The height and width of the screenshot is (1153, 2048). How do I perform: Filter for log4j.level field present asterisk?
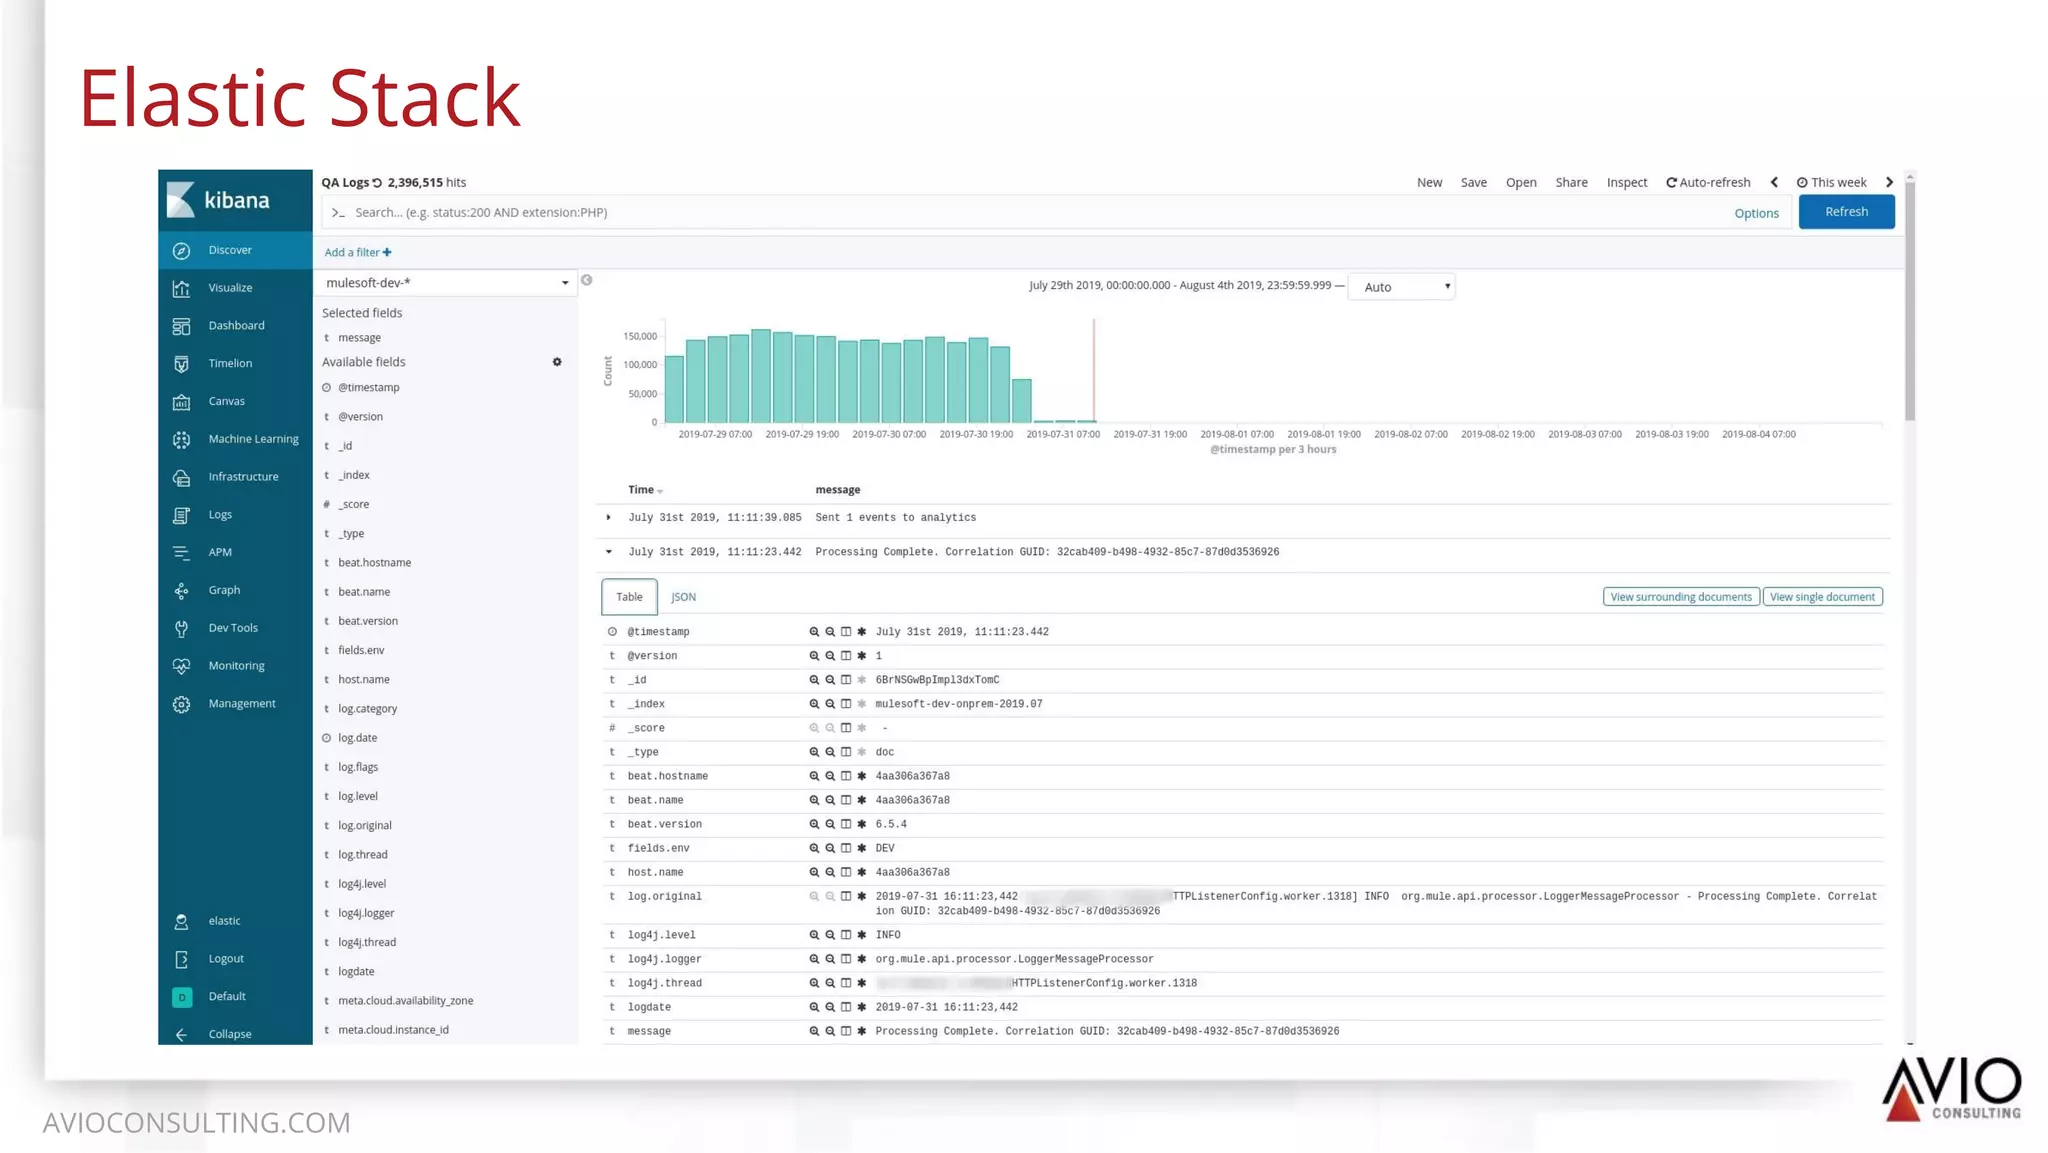pyautogui.click(x=862, y=935)
